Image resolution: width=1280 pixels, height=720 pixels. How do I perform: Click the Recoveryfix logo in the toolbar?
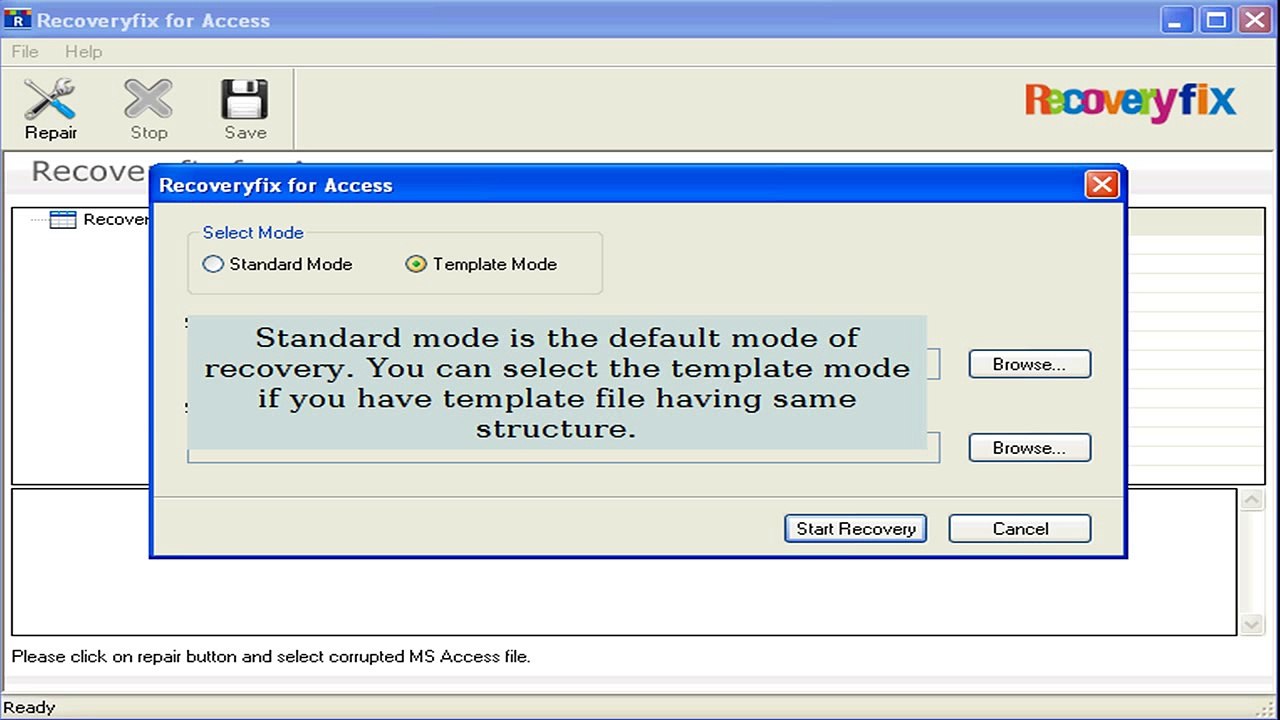coord(1130,103)
